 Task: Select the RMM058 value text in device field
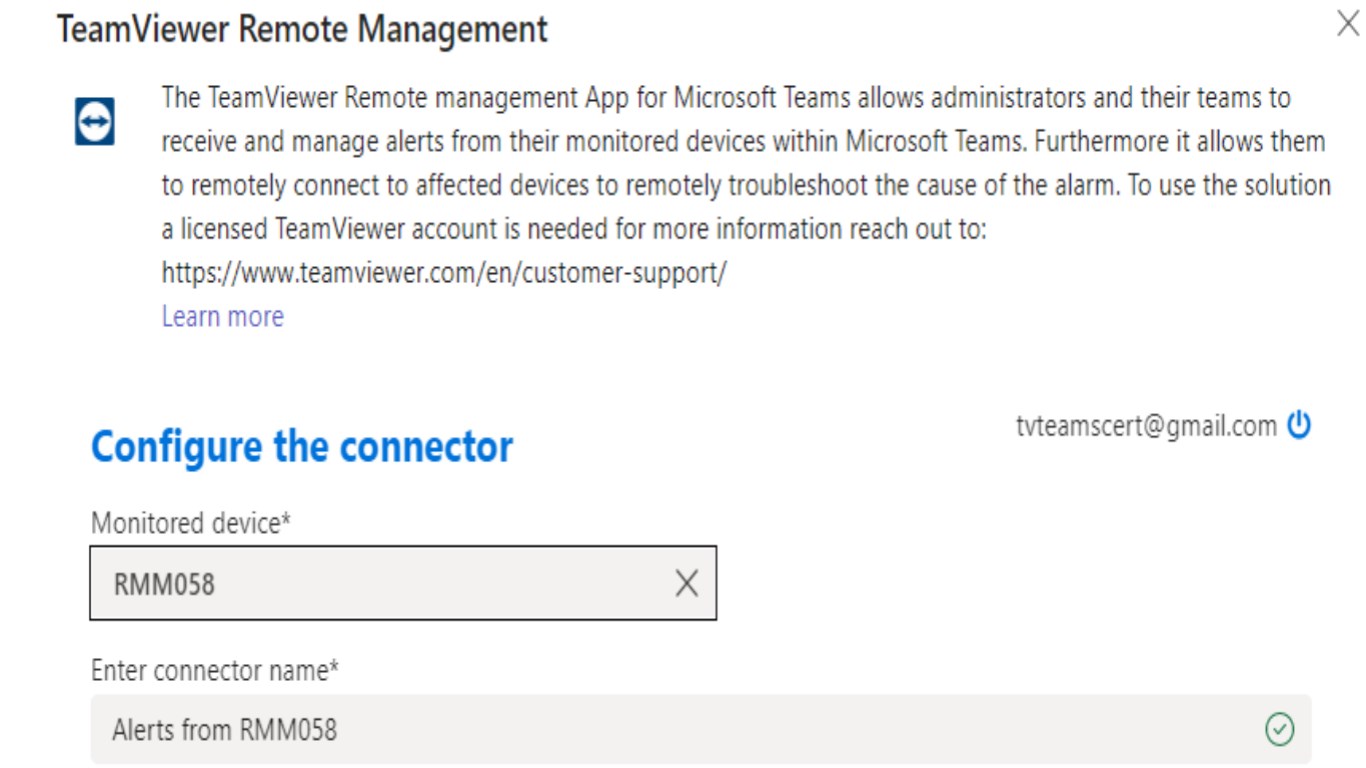click(x=164, y=584)
